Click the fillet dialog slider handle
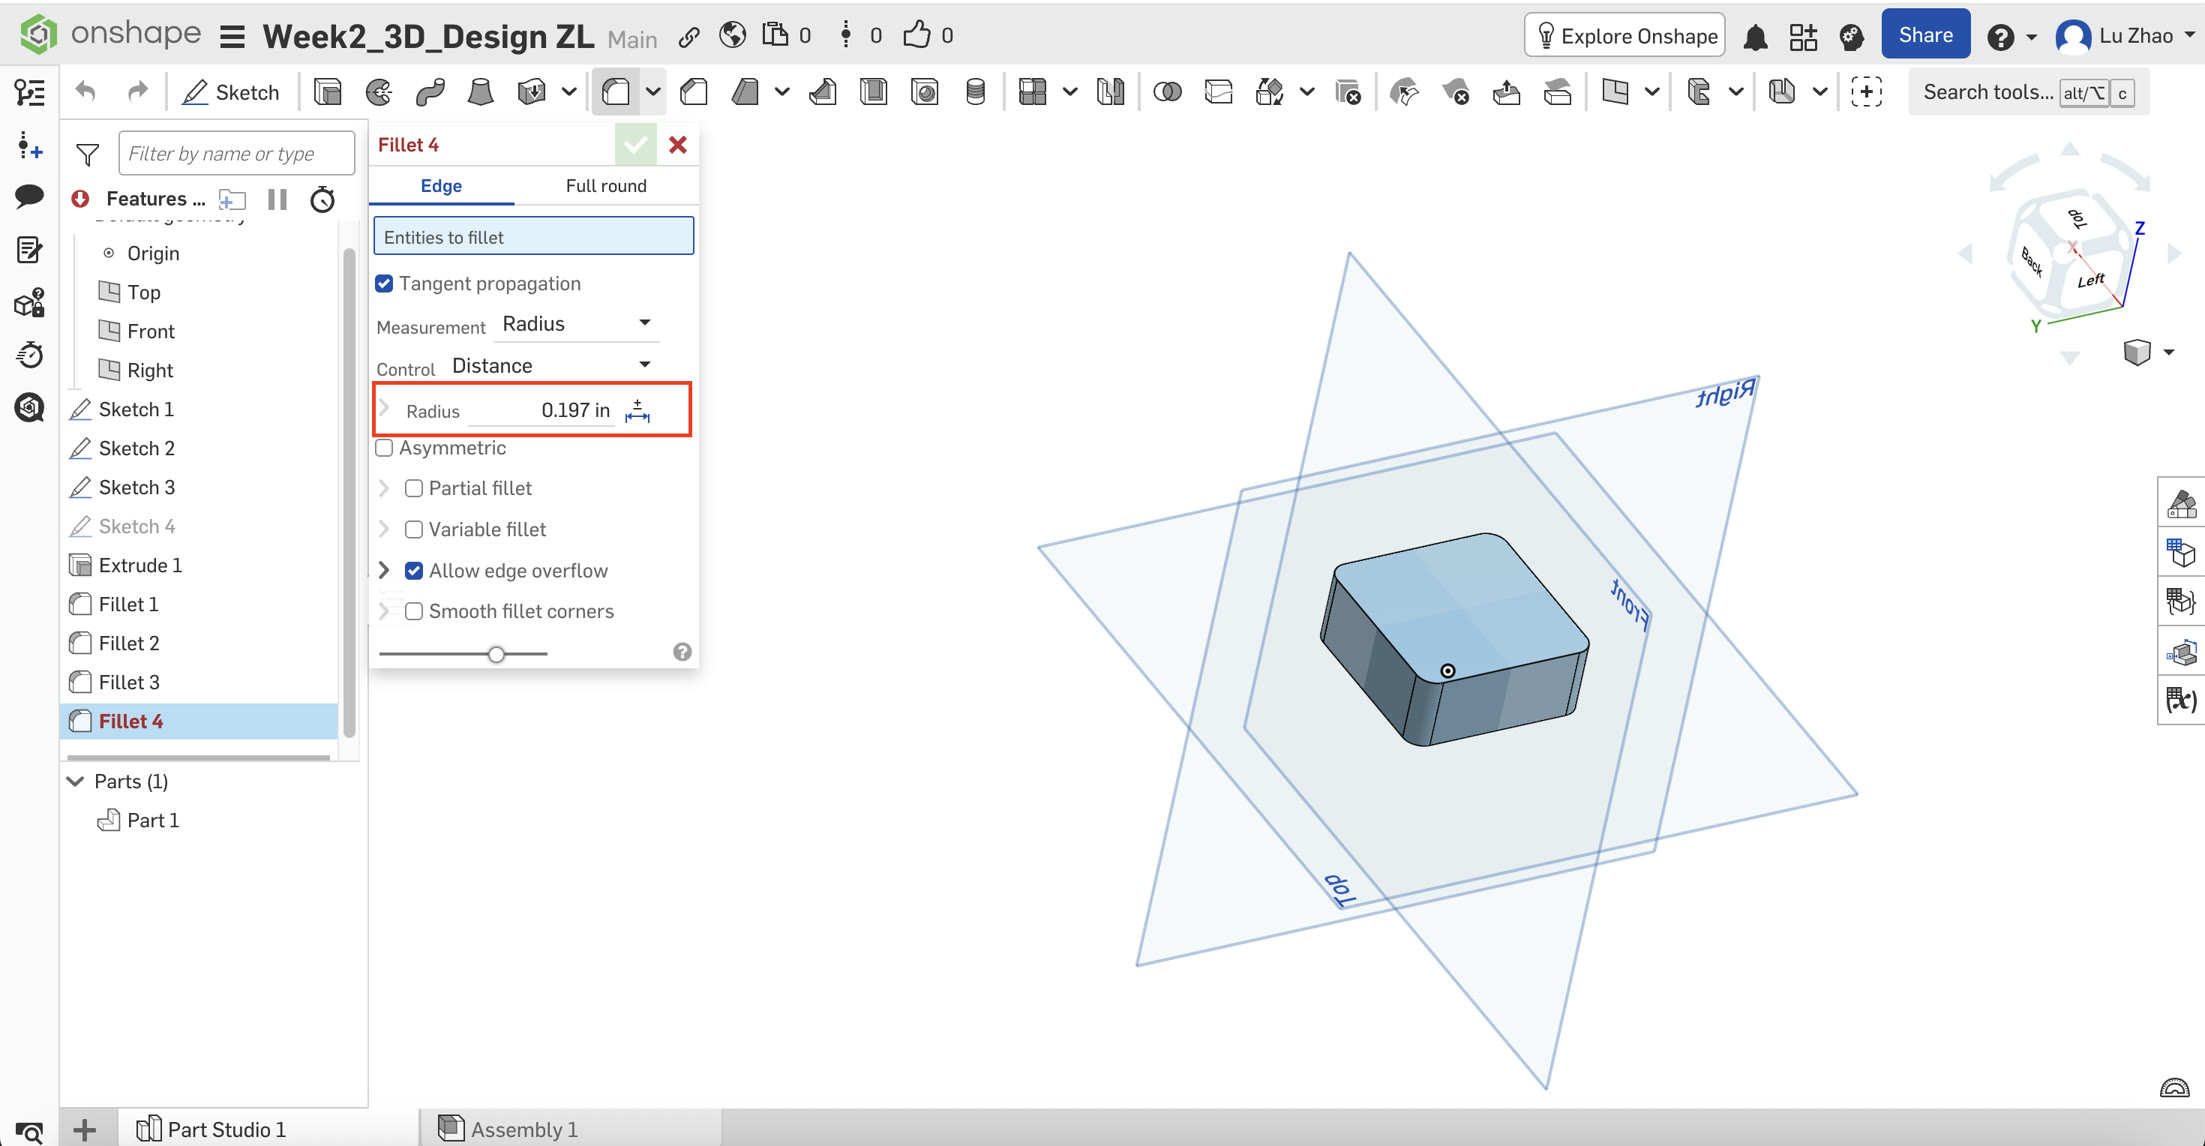2205x1146 pixels. click(496, 654)
